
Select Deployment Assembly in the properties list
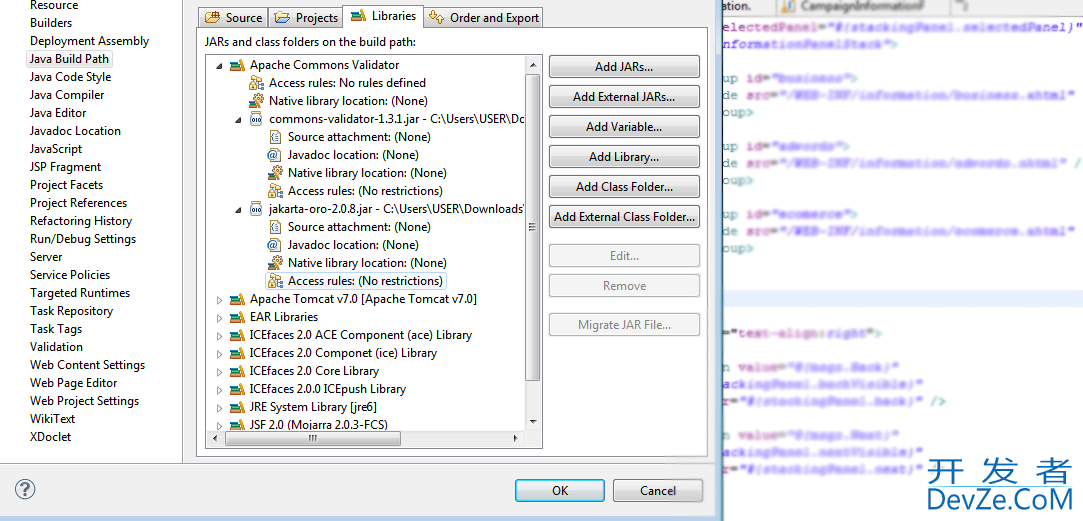[x=89, y=41]
